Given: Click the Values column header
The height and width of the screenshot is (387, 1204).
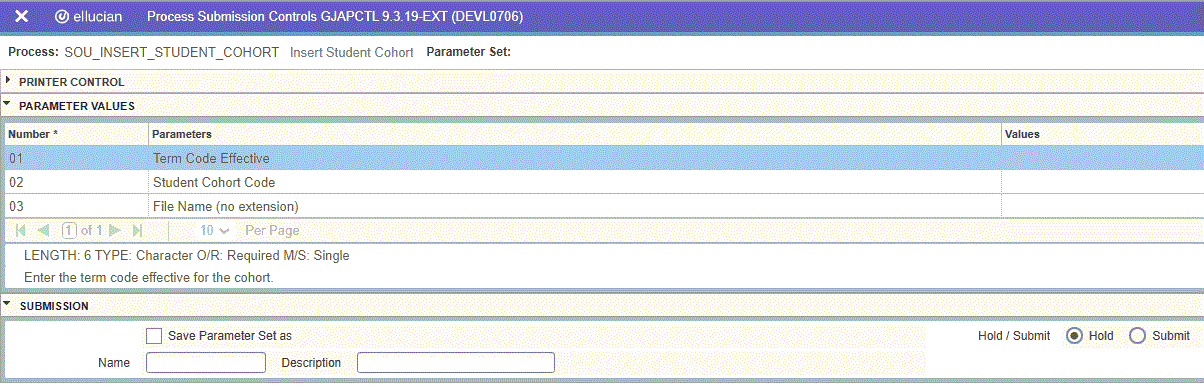Looking at the screenshot, I should click(1102, 134).
